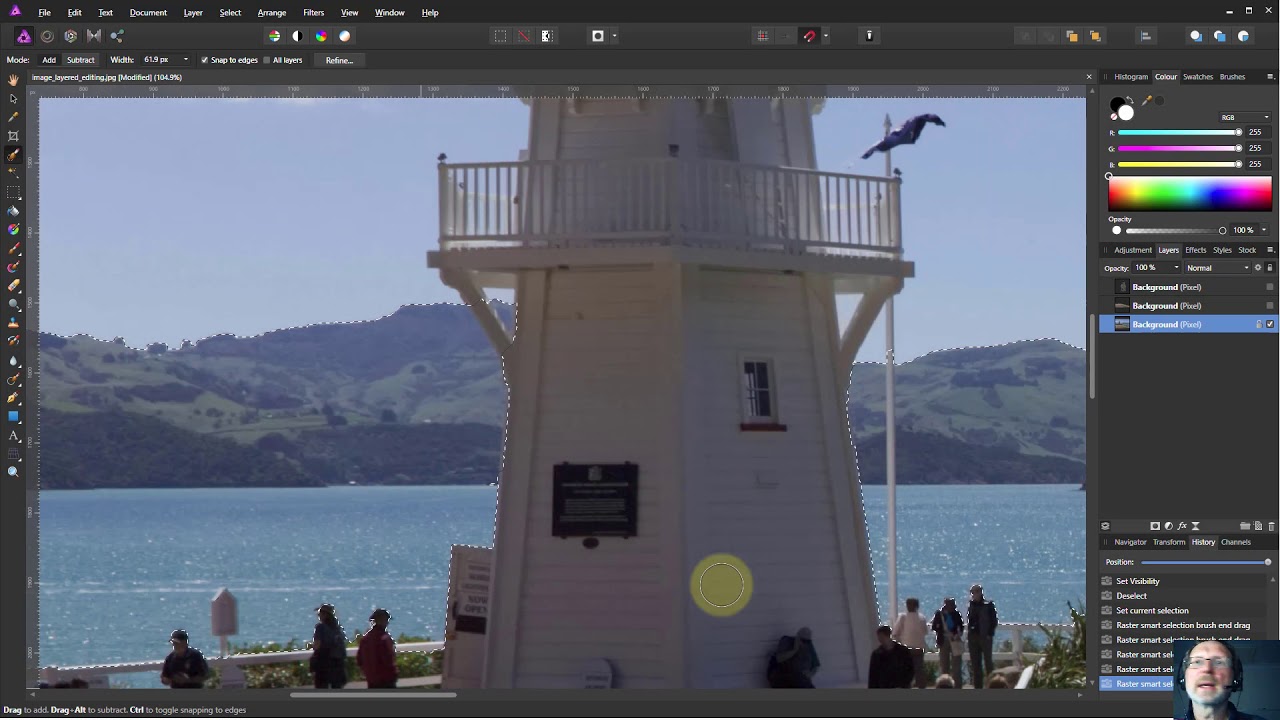The height and width of the screenshot is (720, 1280).
Task: Pick a colour from the spectrum box
Action: pos(1190,193)
